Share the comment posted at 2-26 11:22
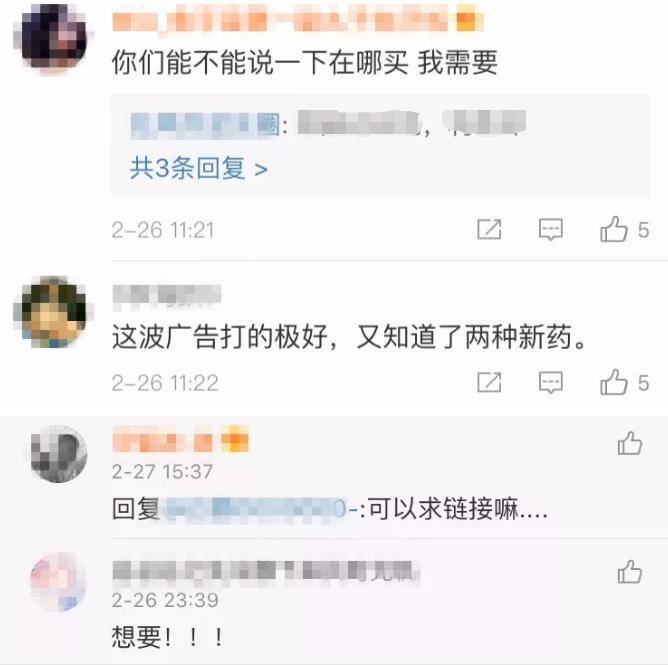 [x=489, y=382]
